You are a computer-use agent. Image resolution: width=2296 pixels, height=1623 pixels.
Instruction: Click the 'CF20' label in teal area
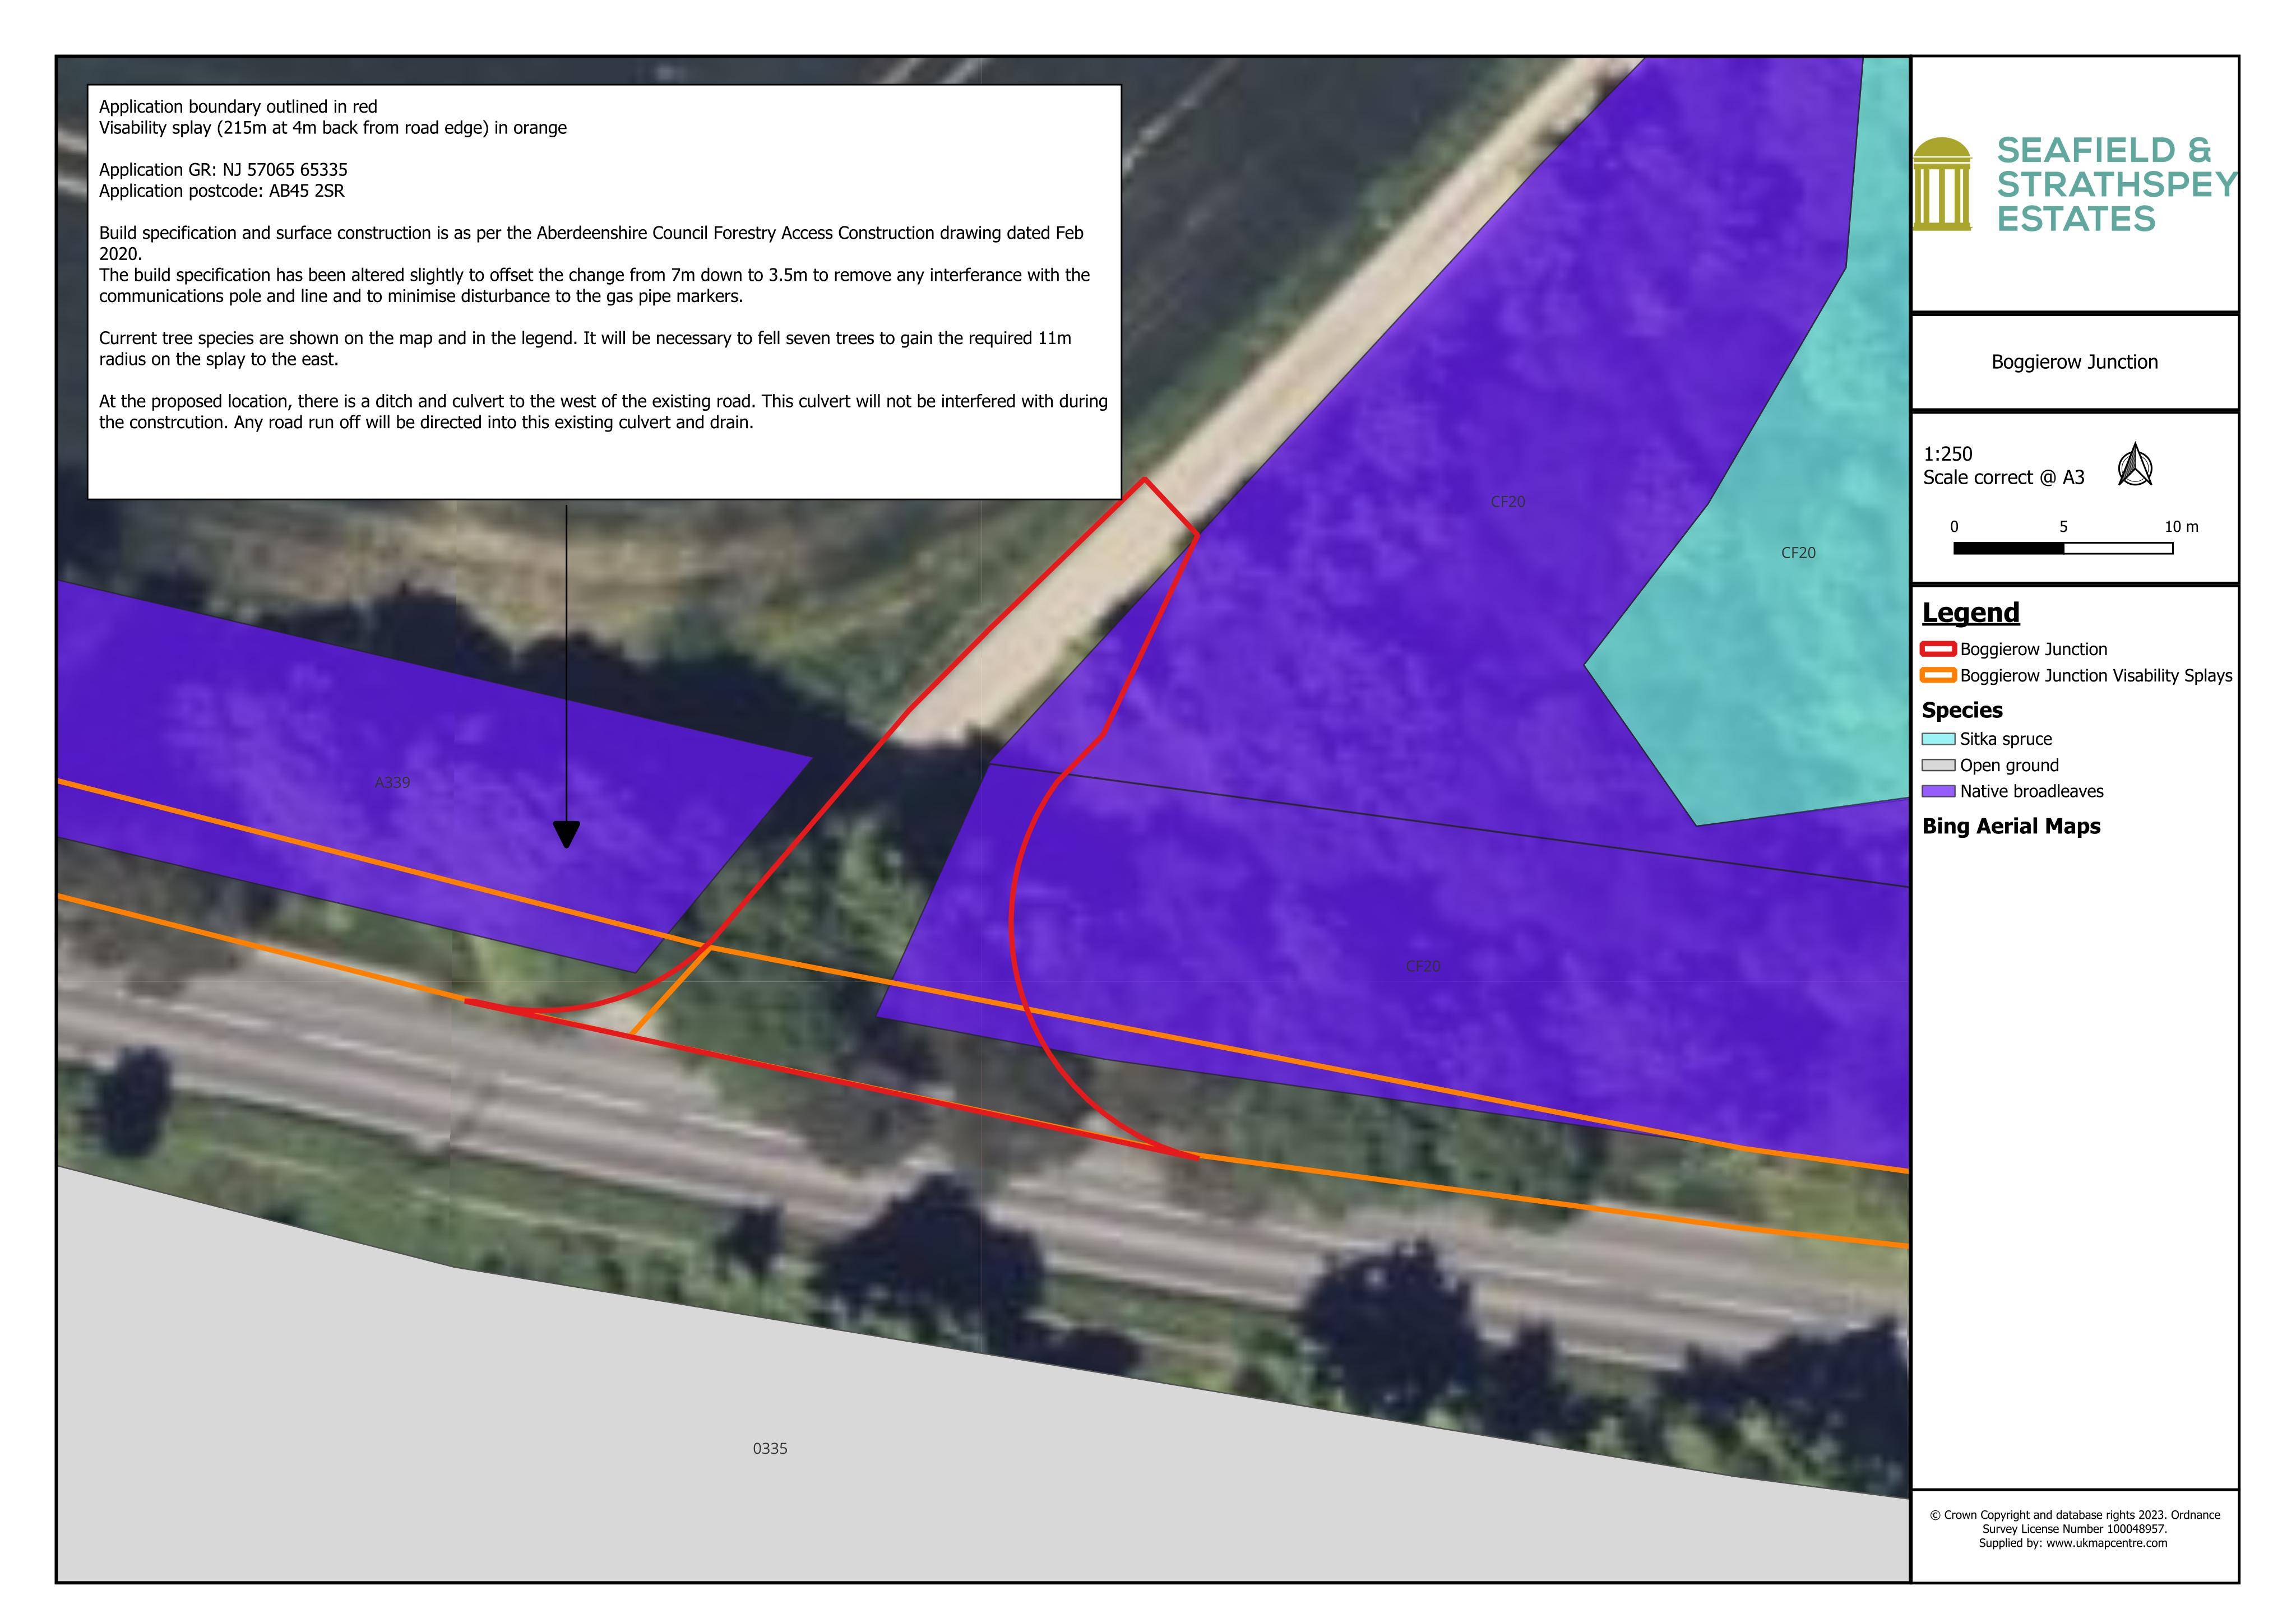[x=1798, y=553]
